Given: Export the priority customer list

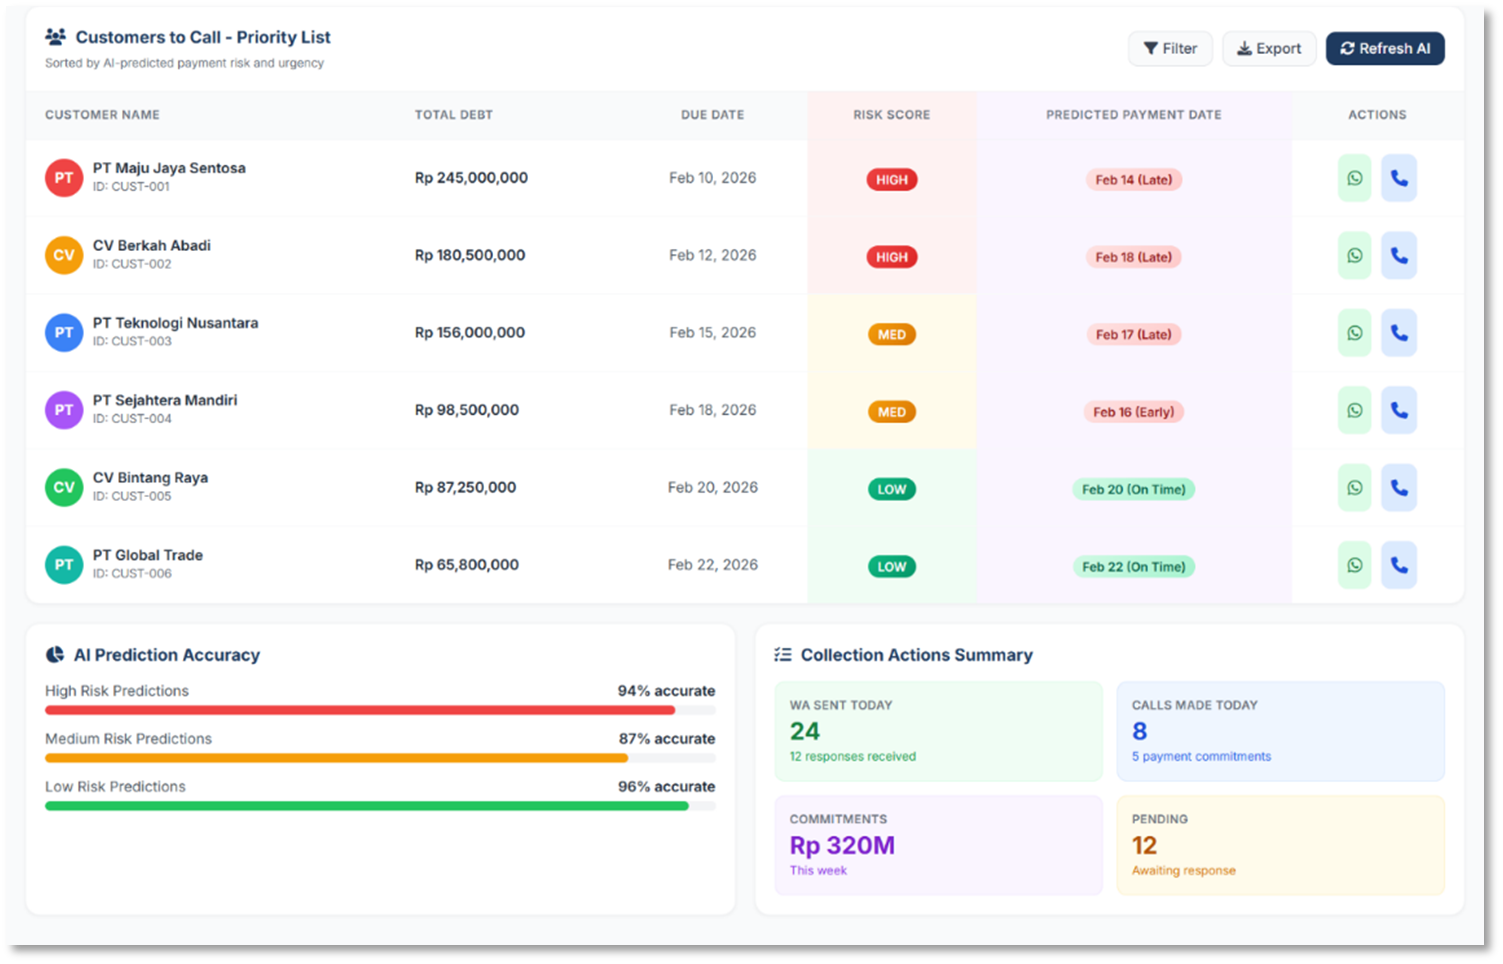Looking at the screenshot, I should click(1268, 48).
